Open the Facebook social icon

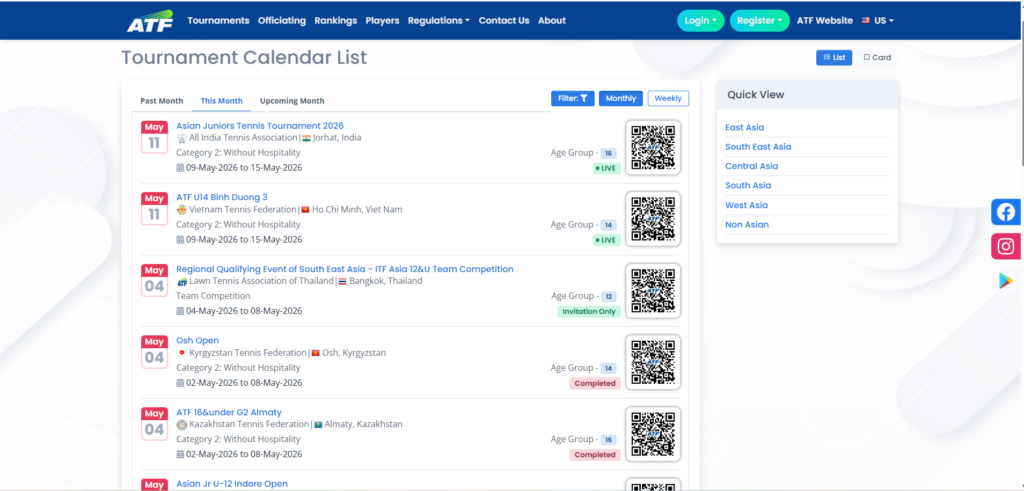tap(1006, 212)
